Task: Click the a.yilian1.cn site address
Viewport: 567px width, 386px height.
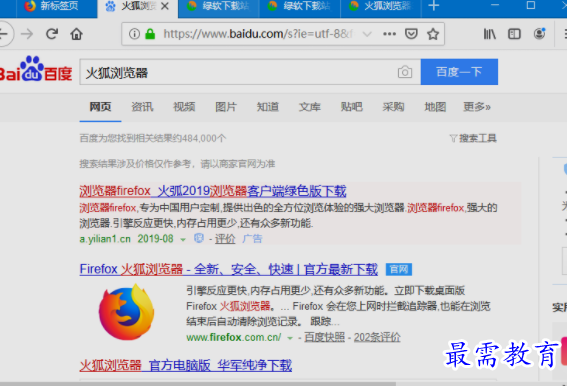Action: click(x=105, y=239)
